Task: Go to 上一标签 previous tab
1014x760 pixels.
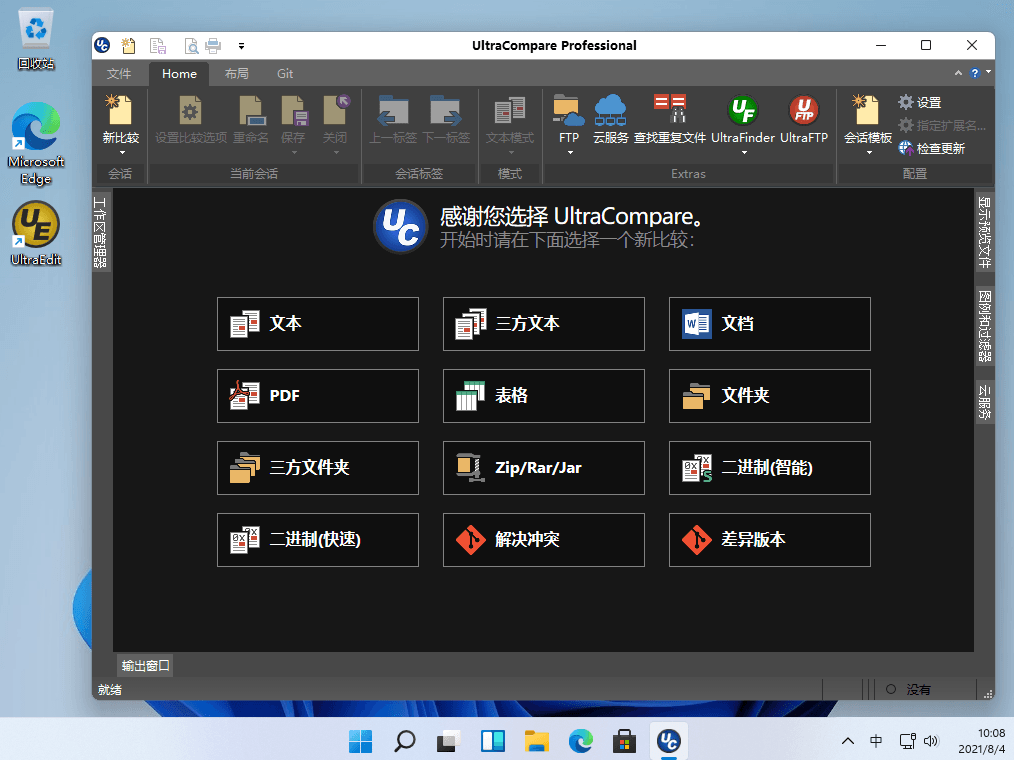Action: pyautogui.click(x=393, y=120)
